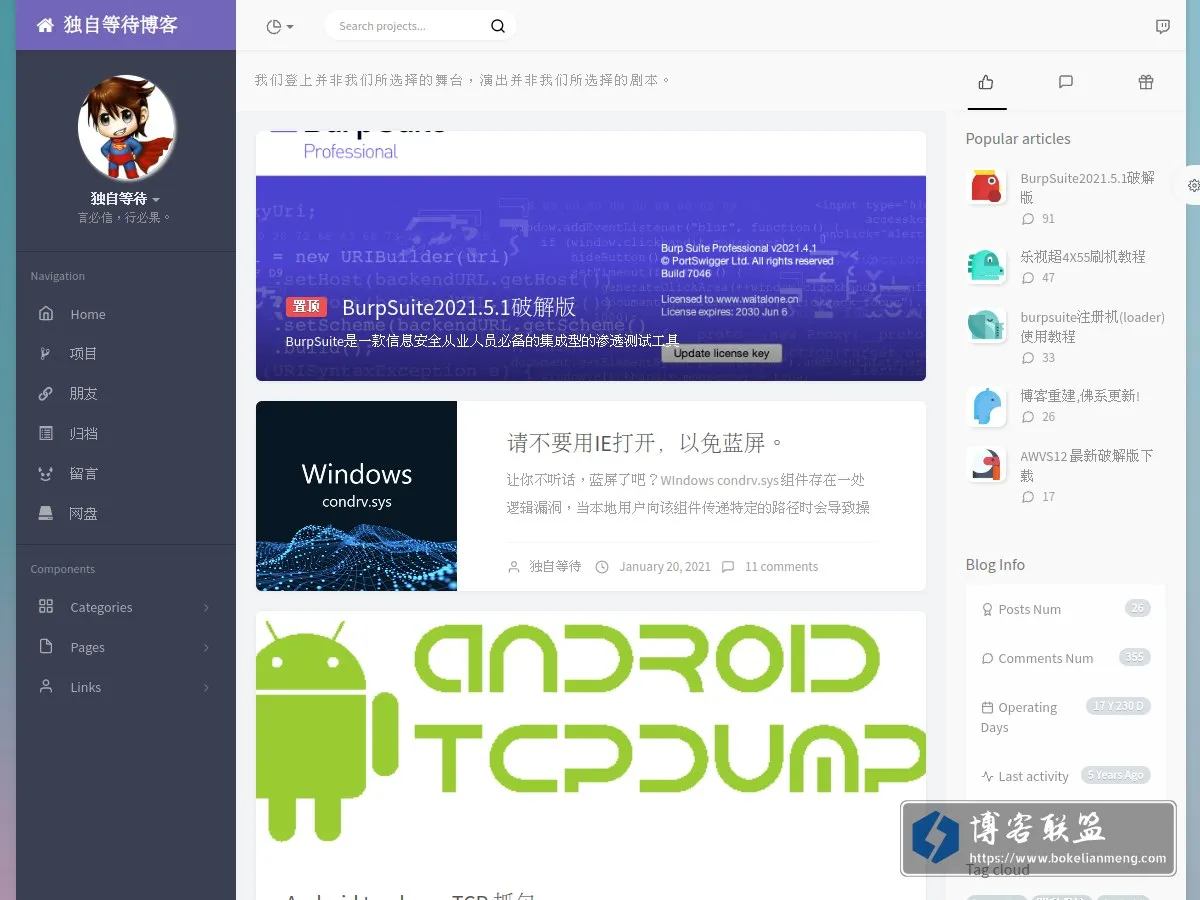This screenshot has height=900, width=1200.
Task: Click the document icon next to Pages
Action: coord(46,646)
